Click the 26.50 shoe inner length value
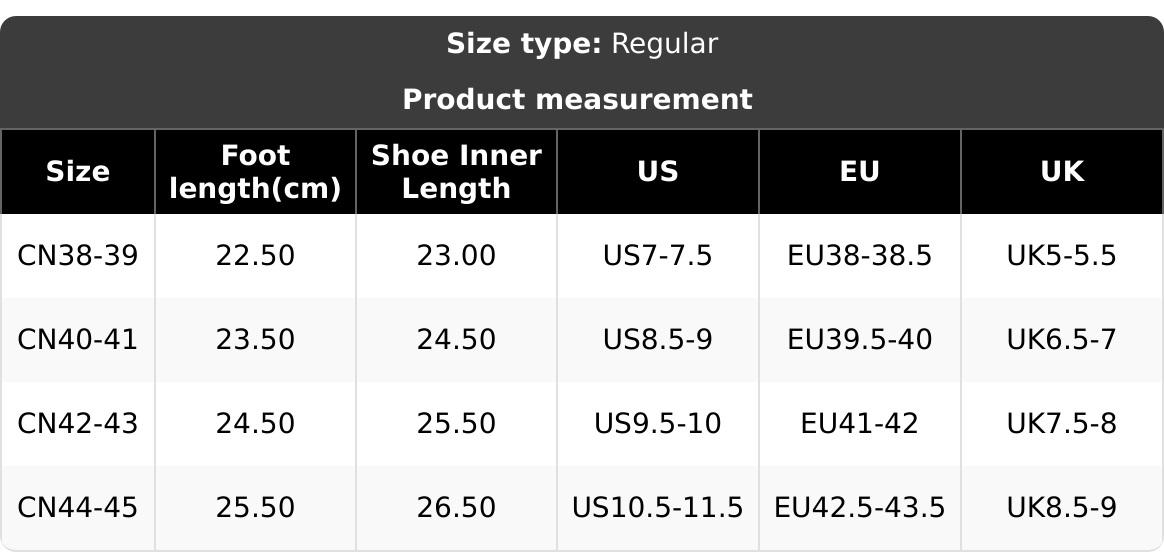This screenshot has height=552, width=1164. tap(456, 508)
